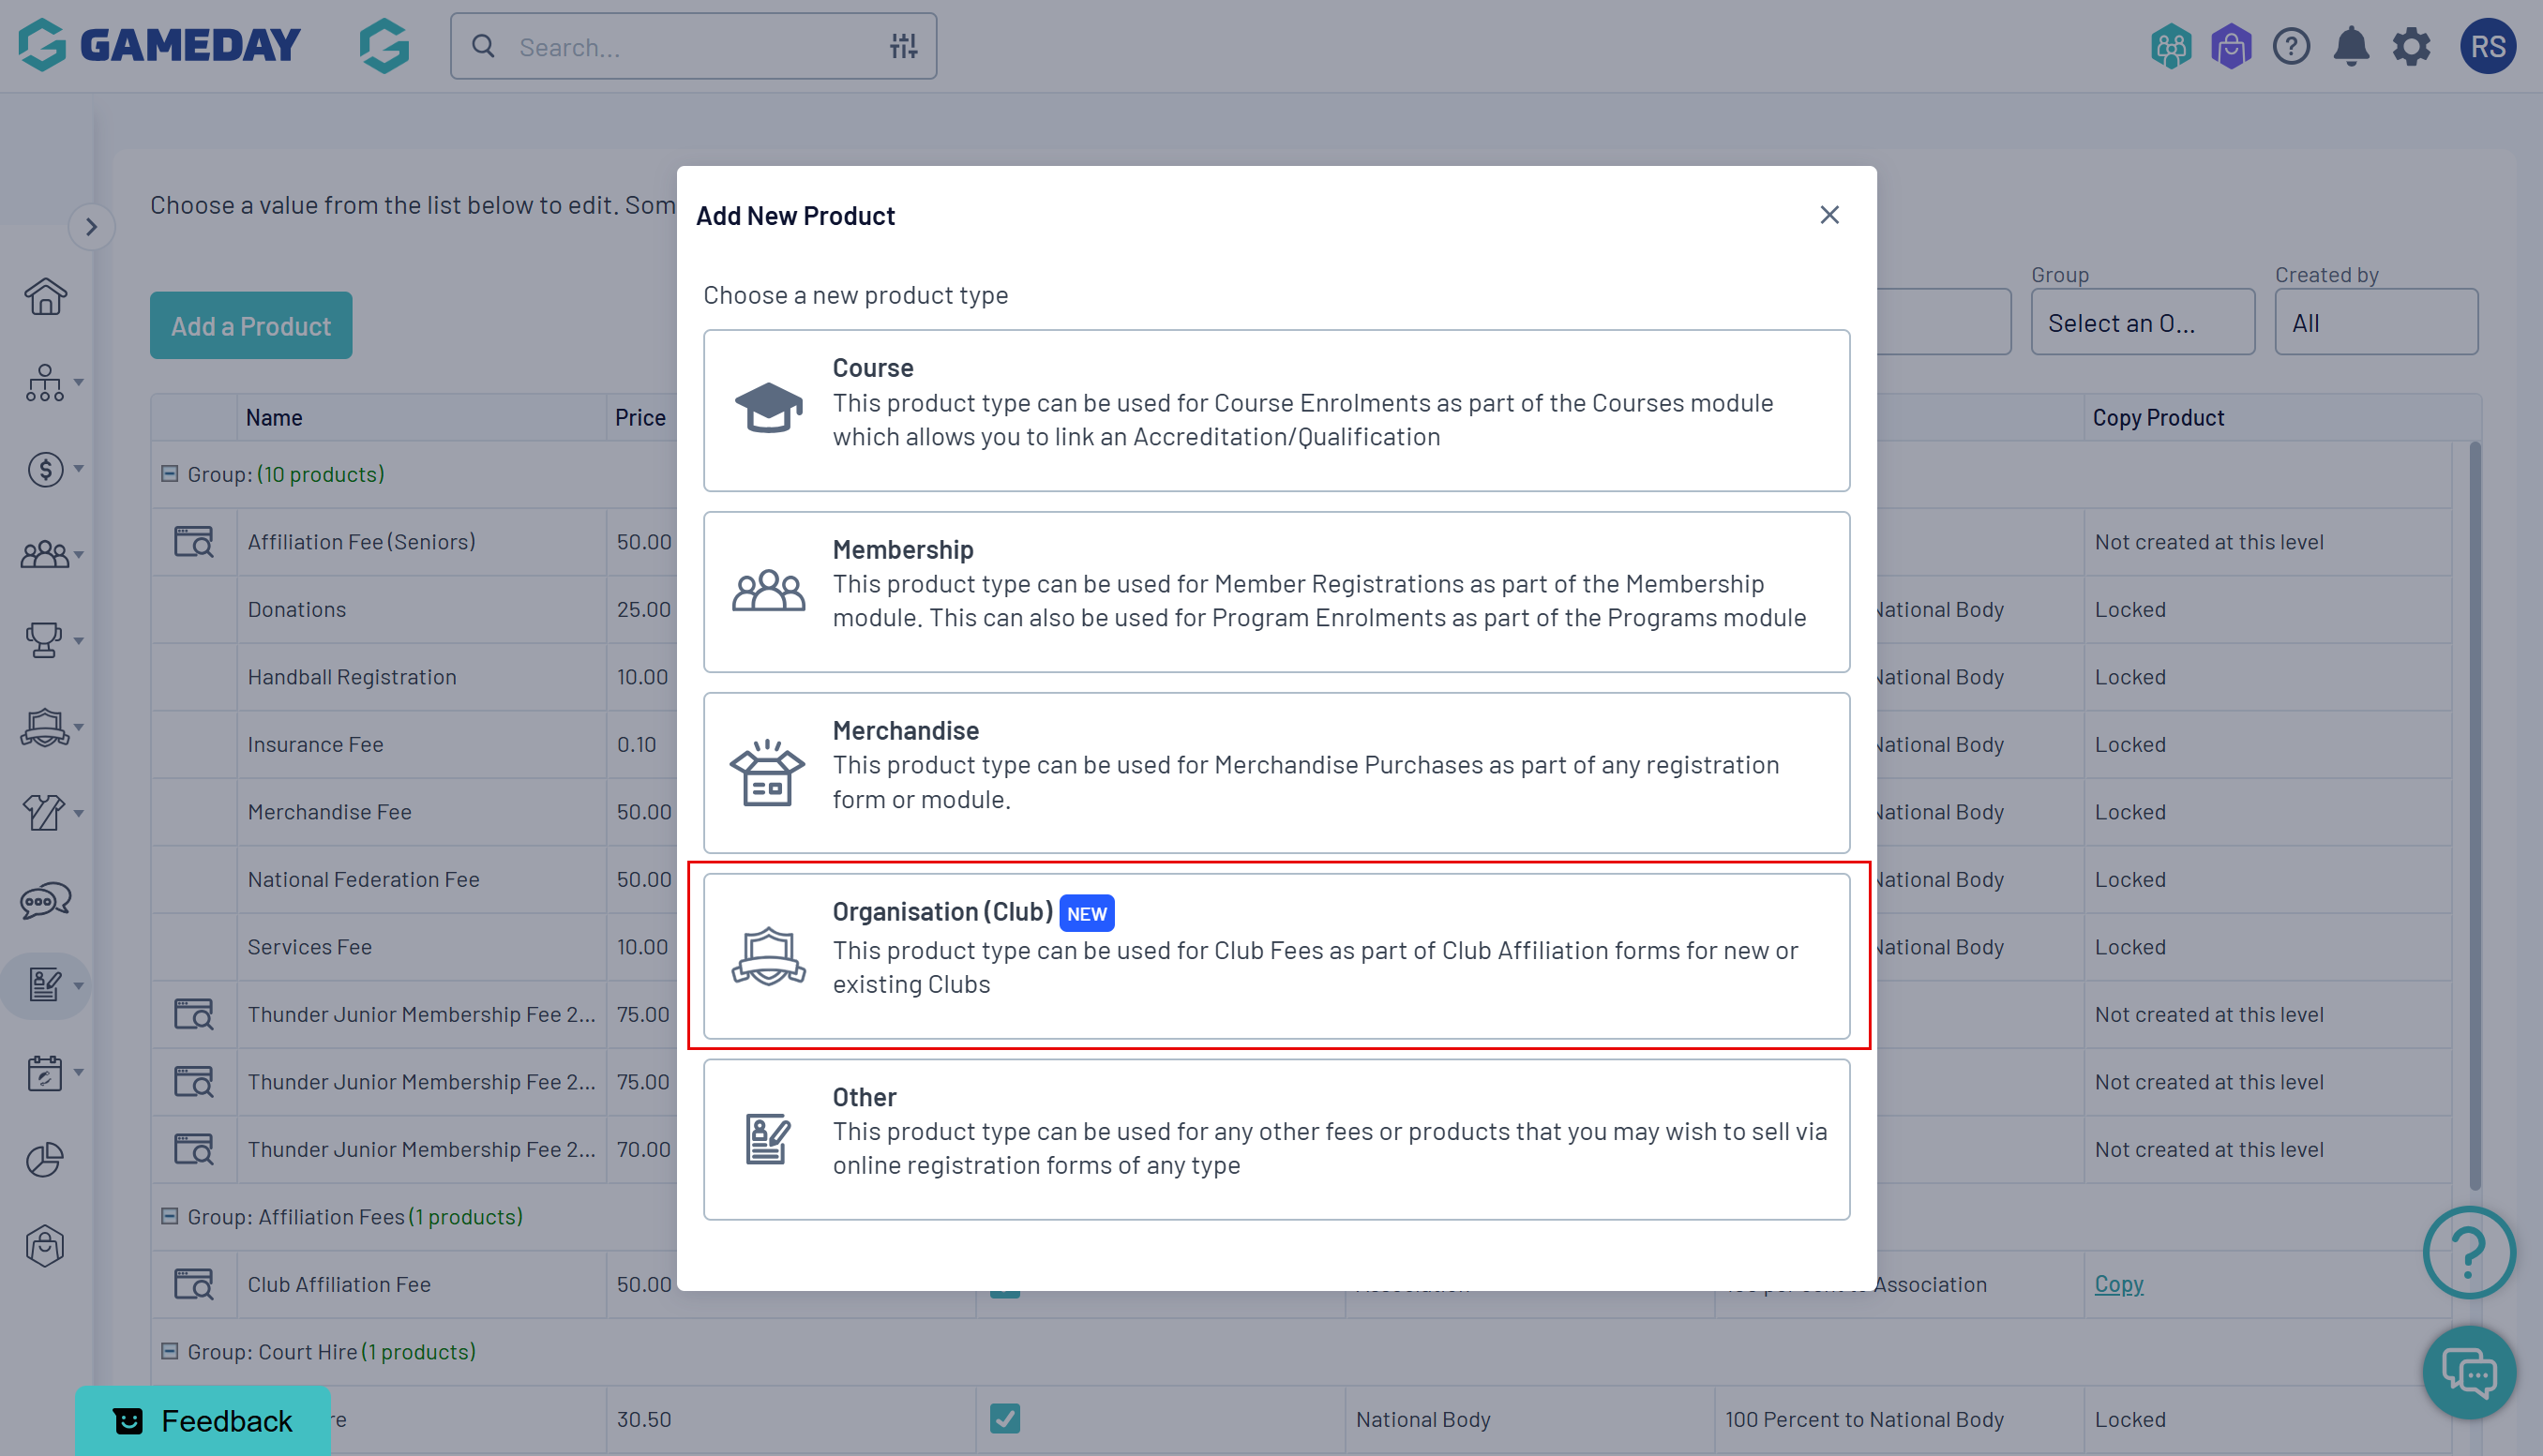Click the search filter sliders icon
Image resolution: width=2543 pixels, height=1456 pixels.
[903, 46]
